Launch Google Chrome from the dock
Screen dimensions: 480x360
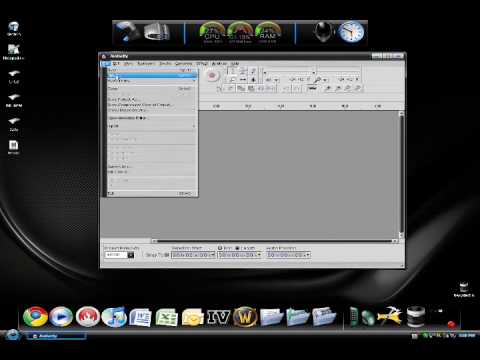(35, 316)
